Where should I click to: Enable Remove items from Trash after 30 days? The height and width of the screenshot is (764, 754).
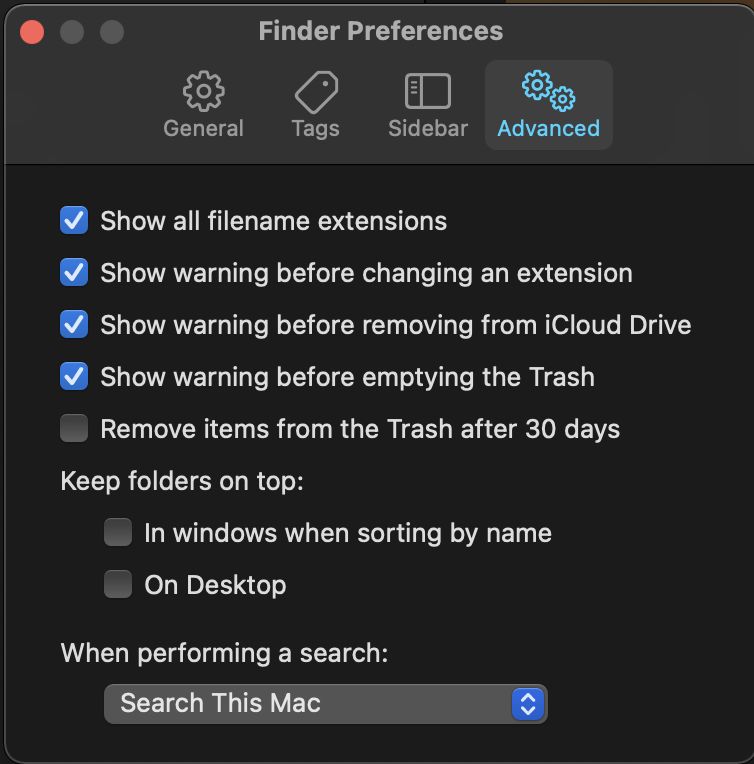74,428
